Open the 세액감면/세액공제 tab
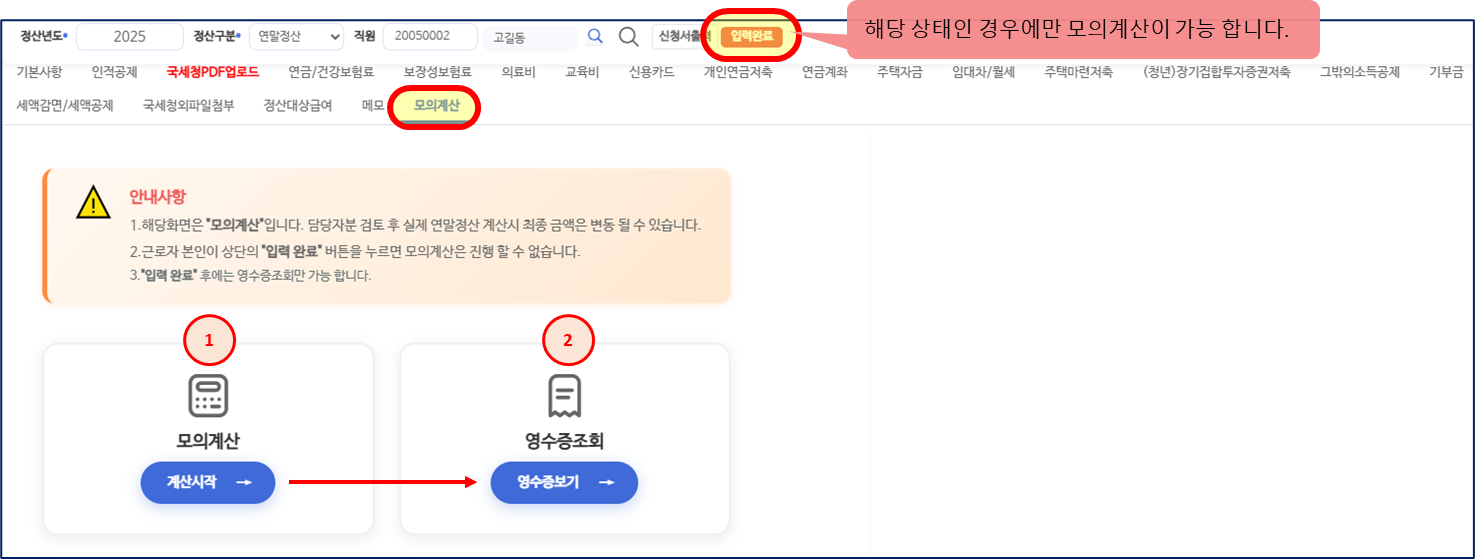This screenshot has width=1475, height=559. click(65, 105)
